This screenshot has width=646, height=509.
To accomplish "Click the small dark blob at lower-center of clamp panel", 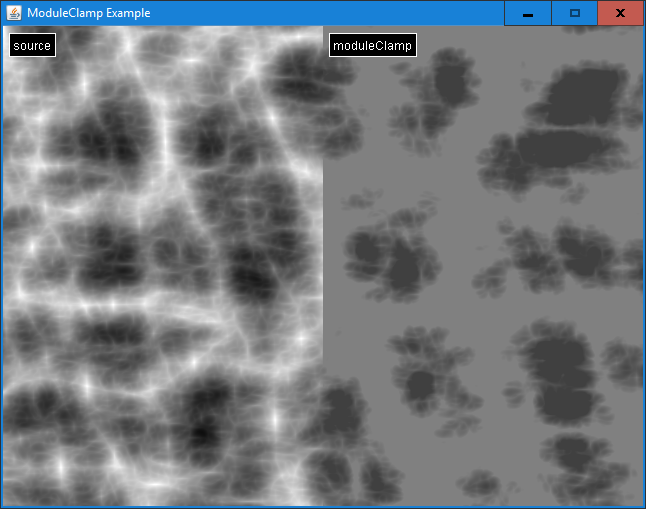I will [x=421, y=384].
